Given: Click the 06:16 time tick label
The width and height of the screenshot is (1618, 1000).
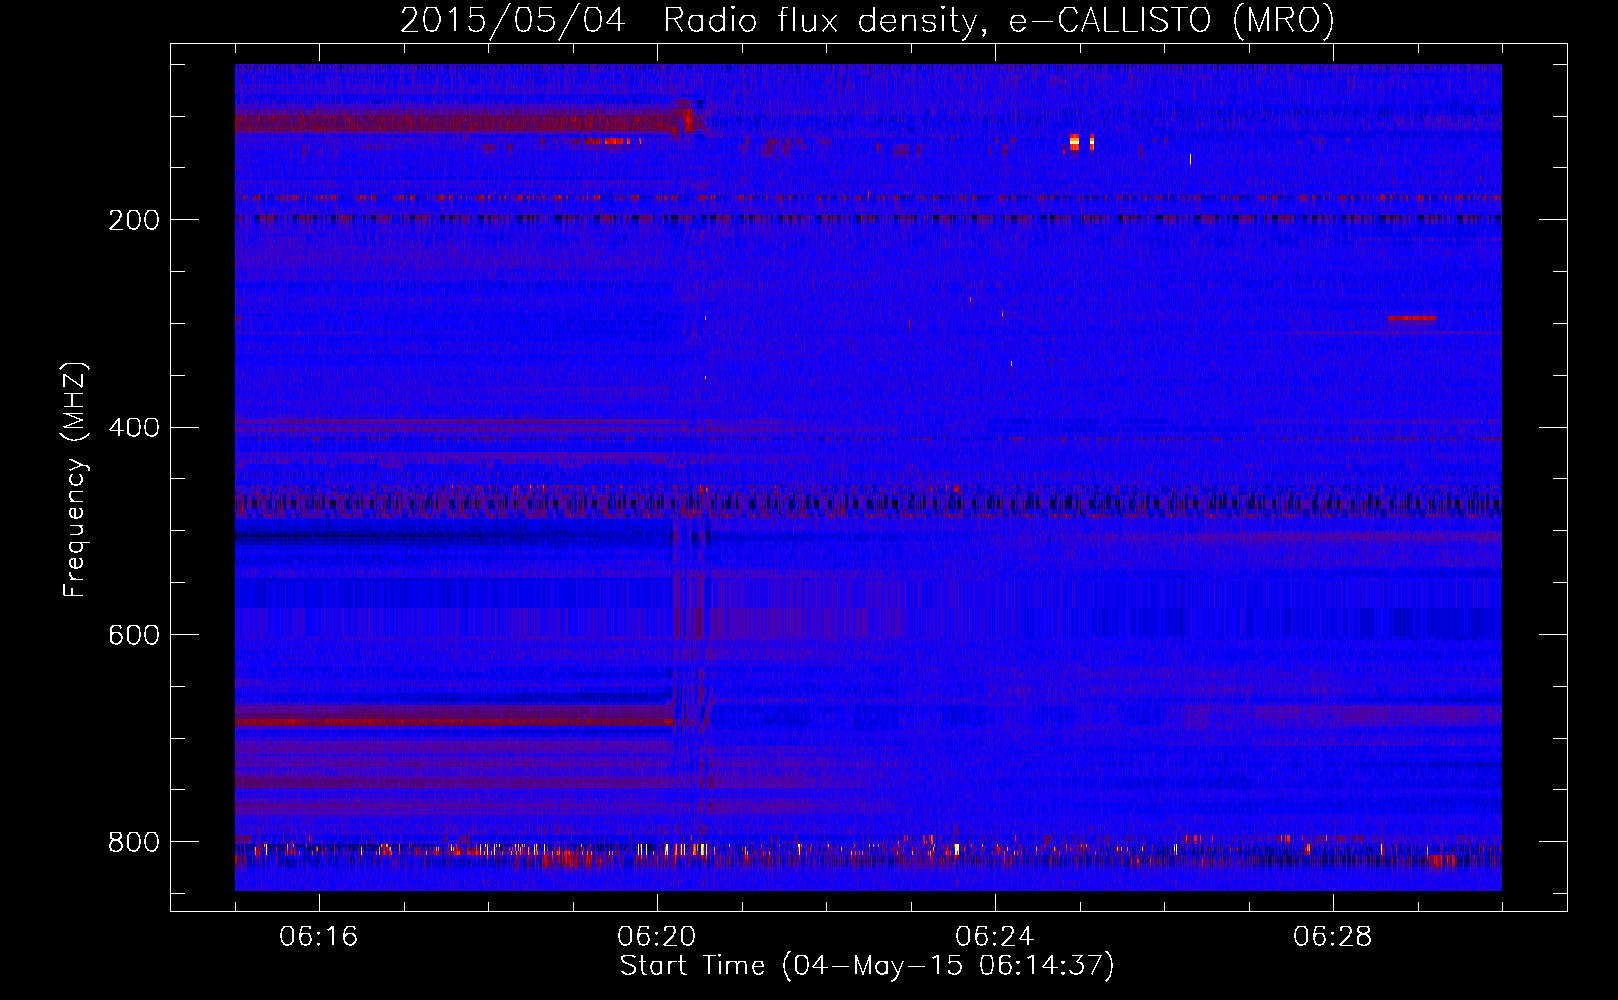Looking at the screenshot, I should (x=319, y=937).
